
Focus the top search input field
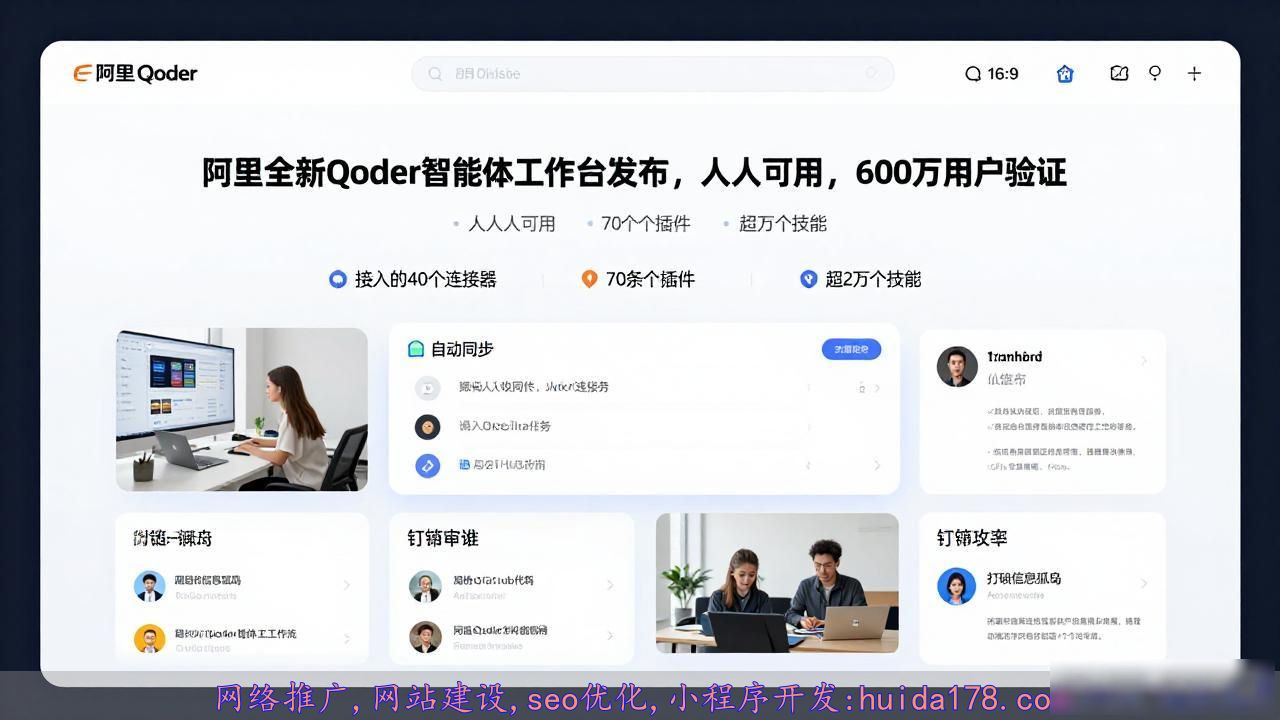pyautogui.click(x=652, y=73)
